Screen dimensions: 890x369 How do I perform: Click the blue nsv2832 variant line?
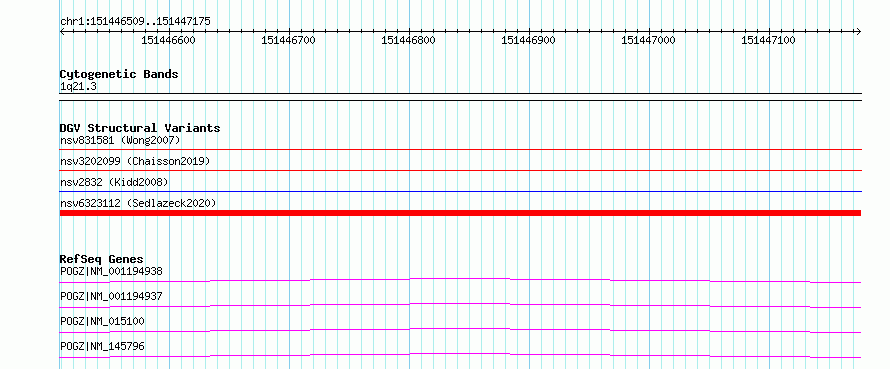[x=460, y=192]
